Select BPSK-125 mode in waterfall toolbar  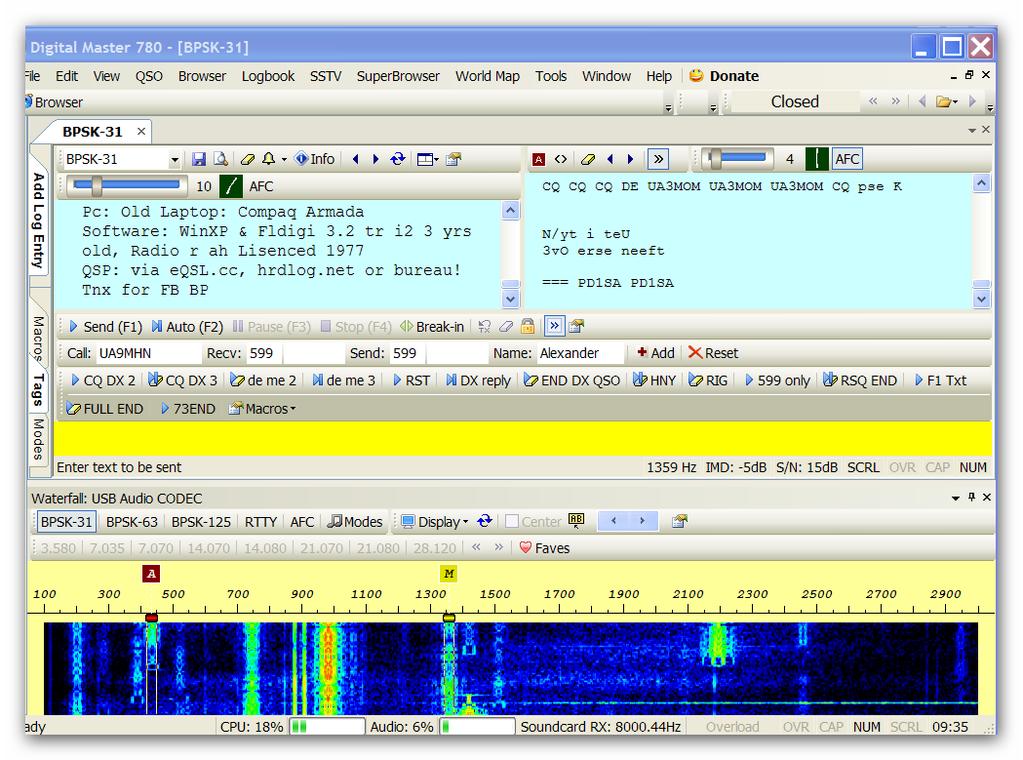point(201,522)
